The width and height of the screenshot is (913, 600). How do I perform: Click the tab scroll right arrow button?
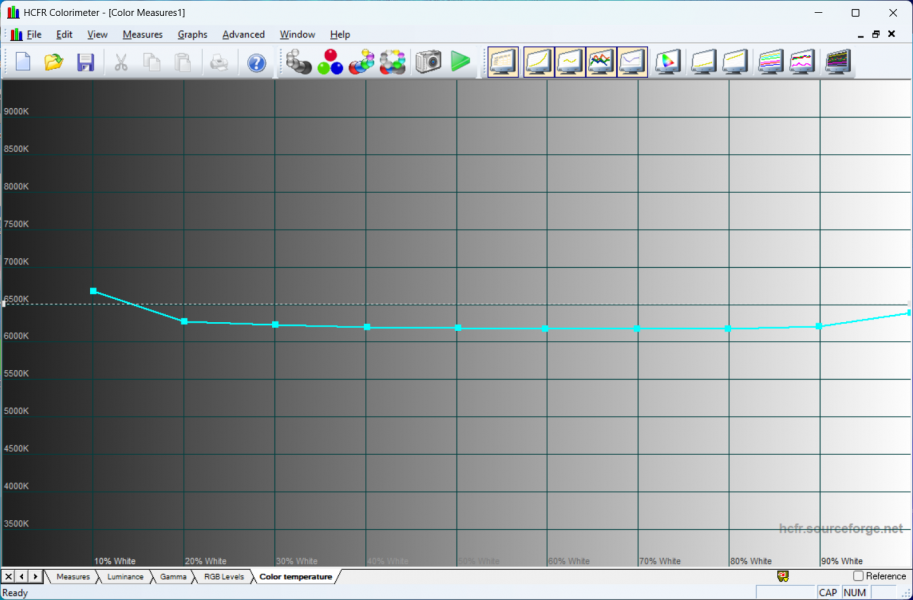[36, 577]
